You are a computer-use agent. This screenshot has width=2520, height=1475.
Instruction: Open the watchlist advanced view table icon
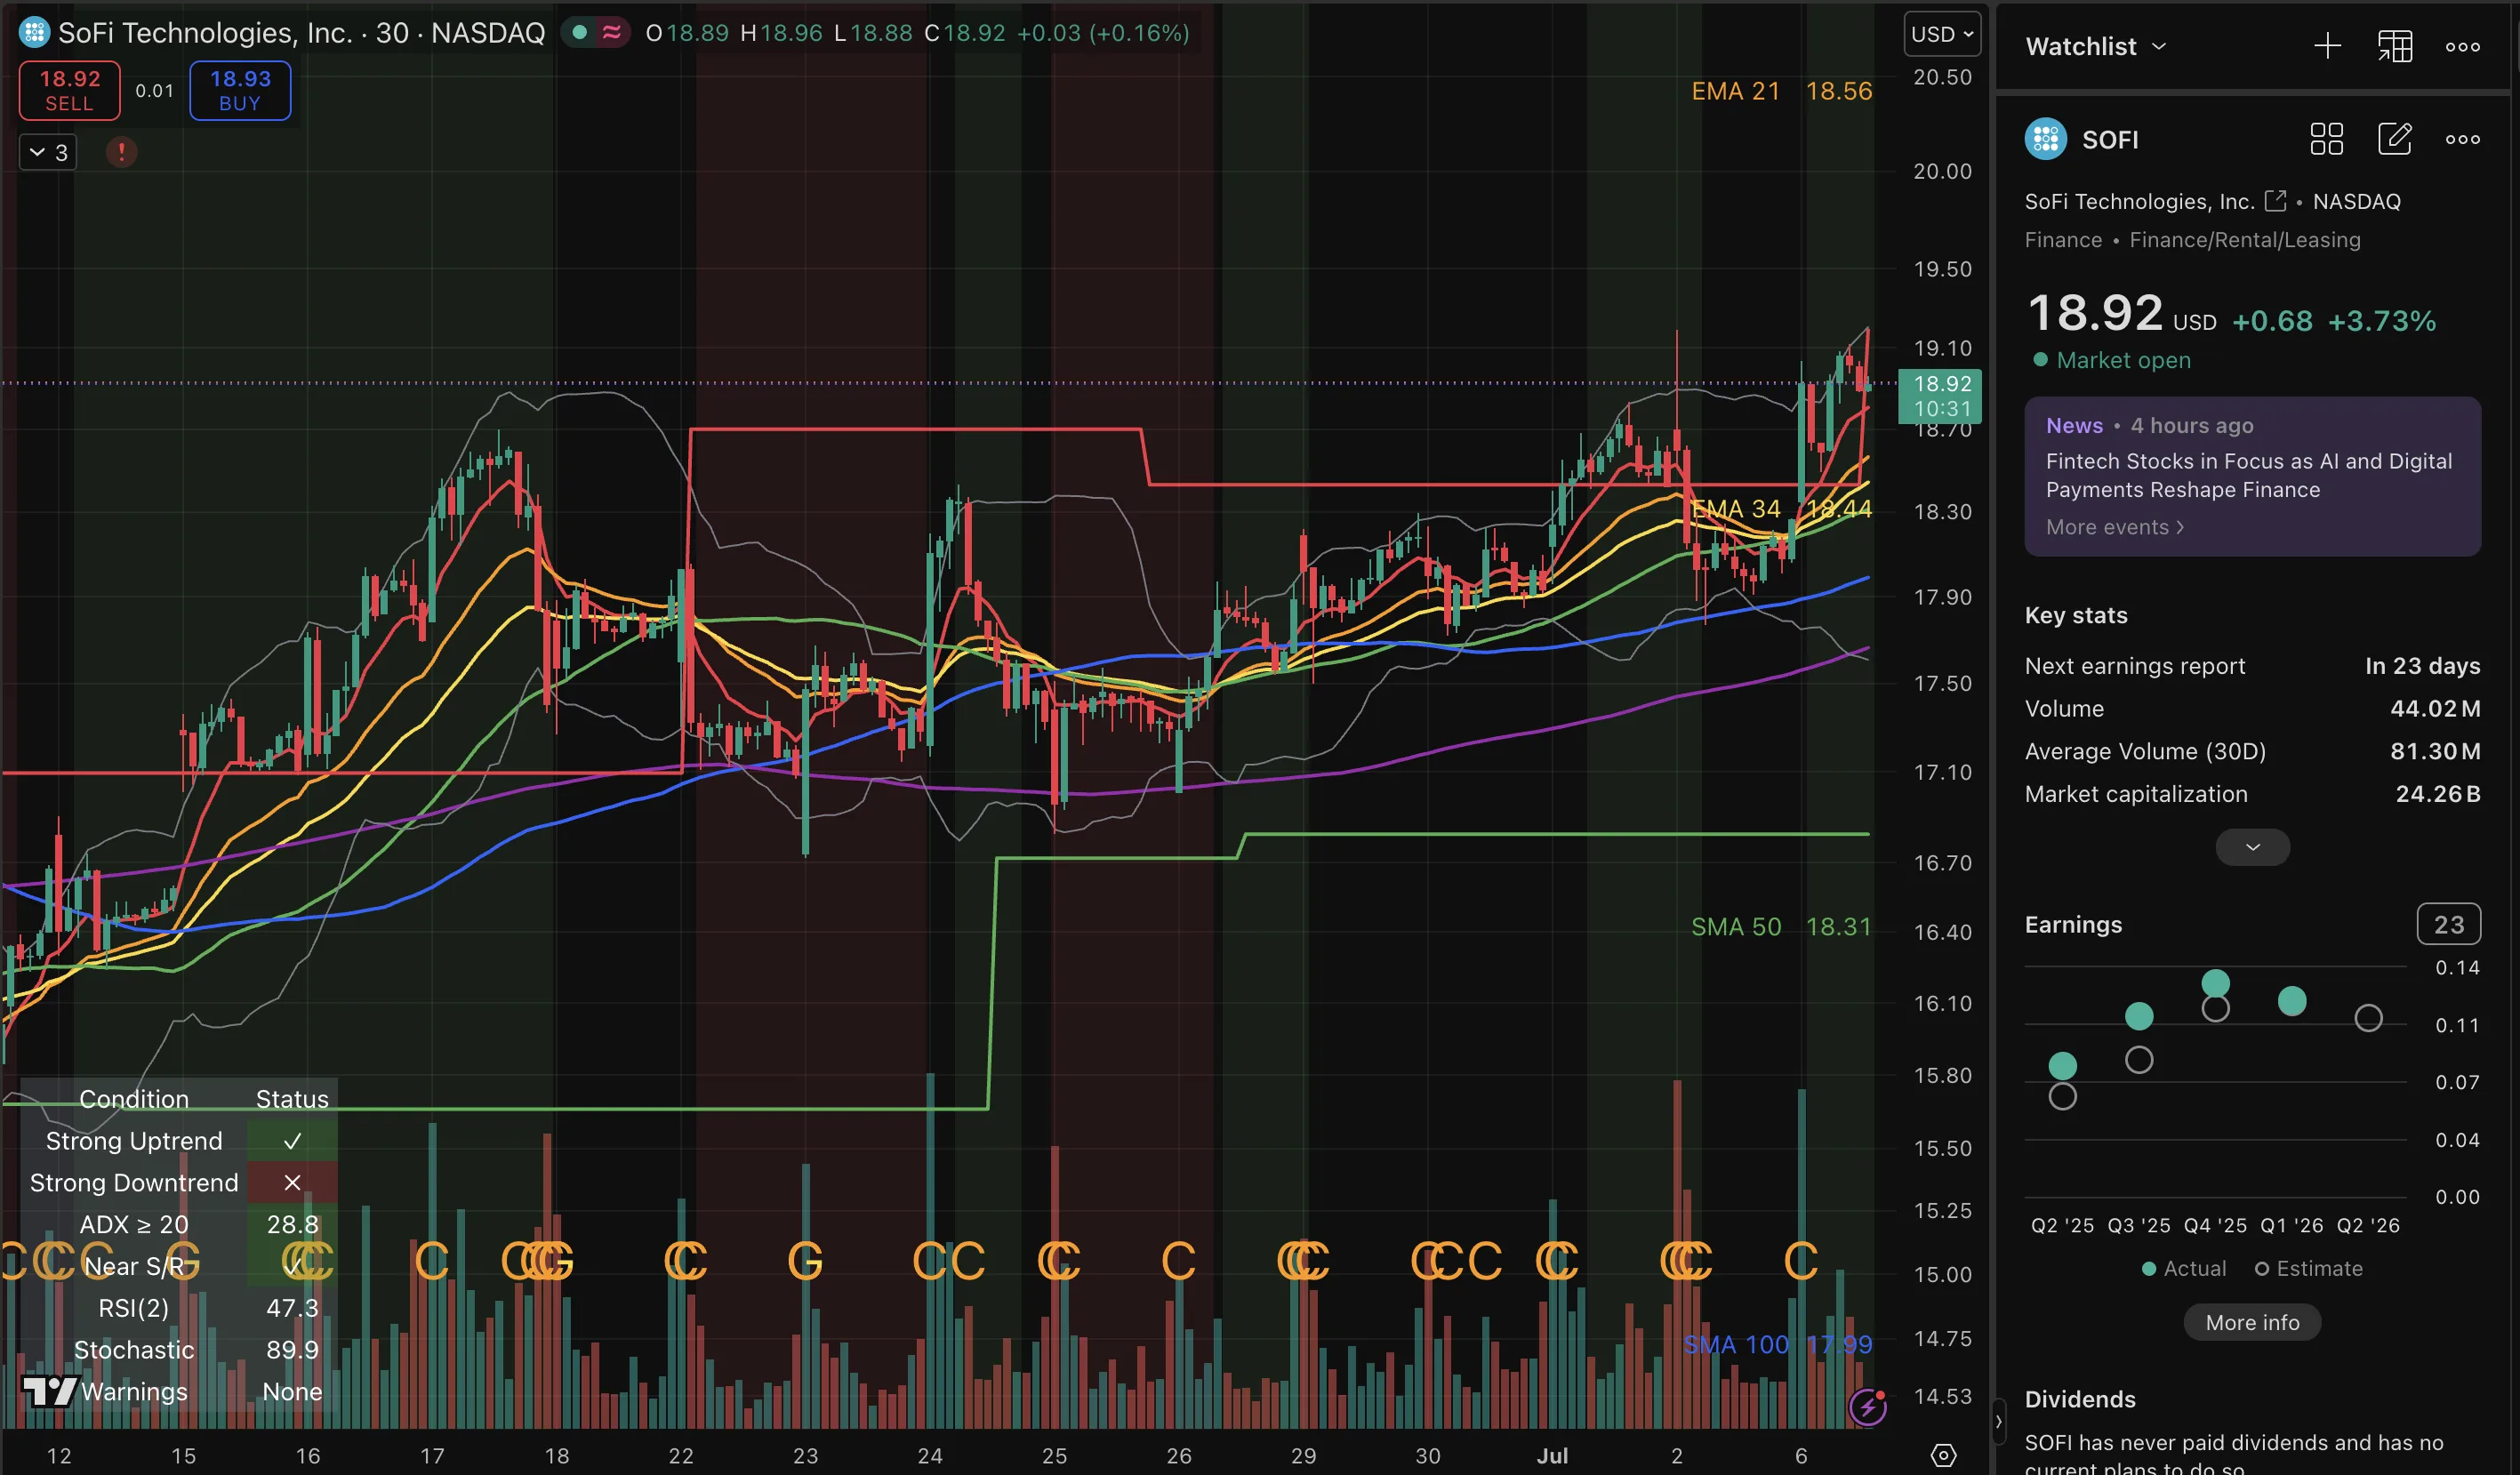pos(2395,46)
